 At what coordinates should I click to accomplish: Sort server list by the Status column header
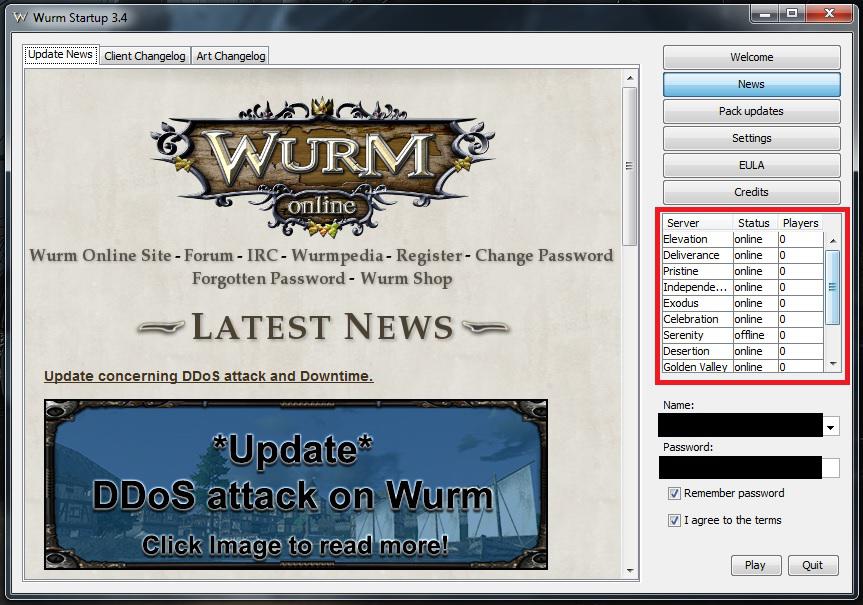(755, 223)
